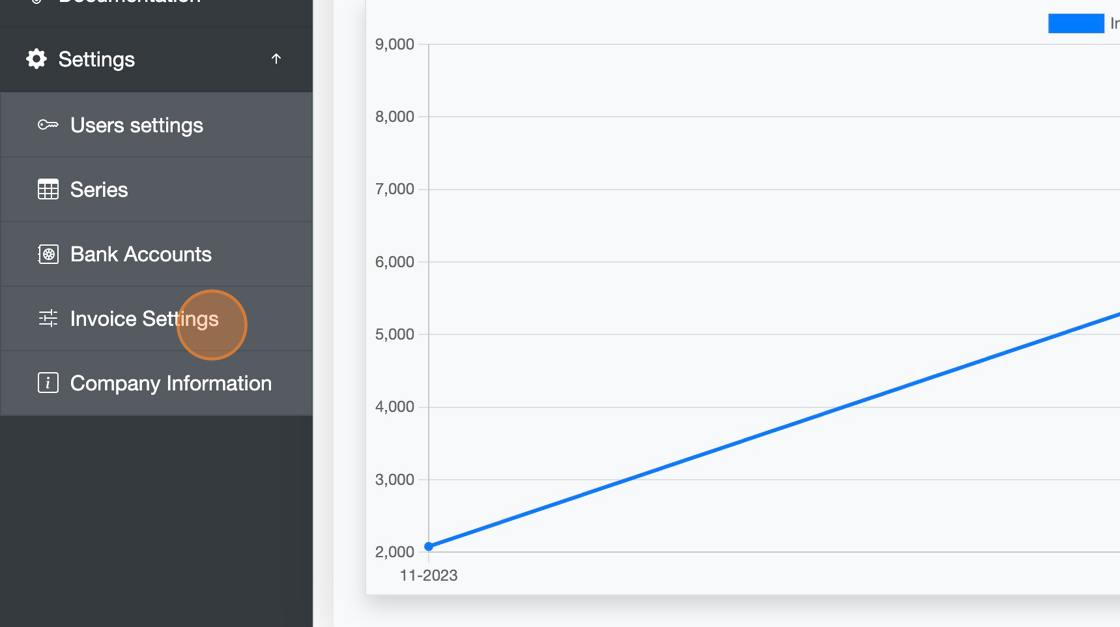Select the Settings menu label
Viewport: 1120px width, 627px height.
96,59
